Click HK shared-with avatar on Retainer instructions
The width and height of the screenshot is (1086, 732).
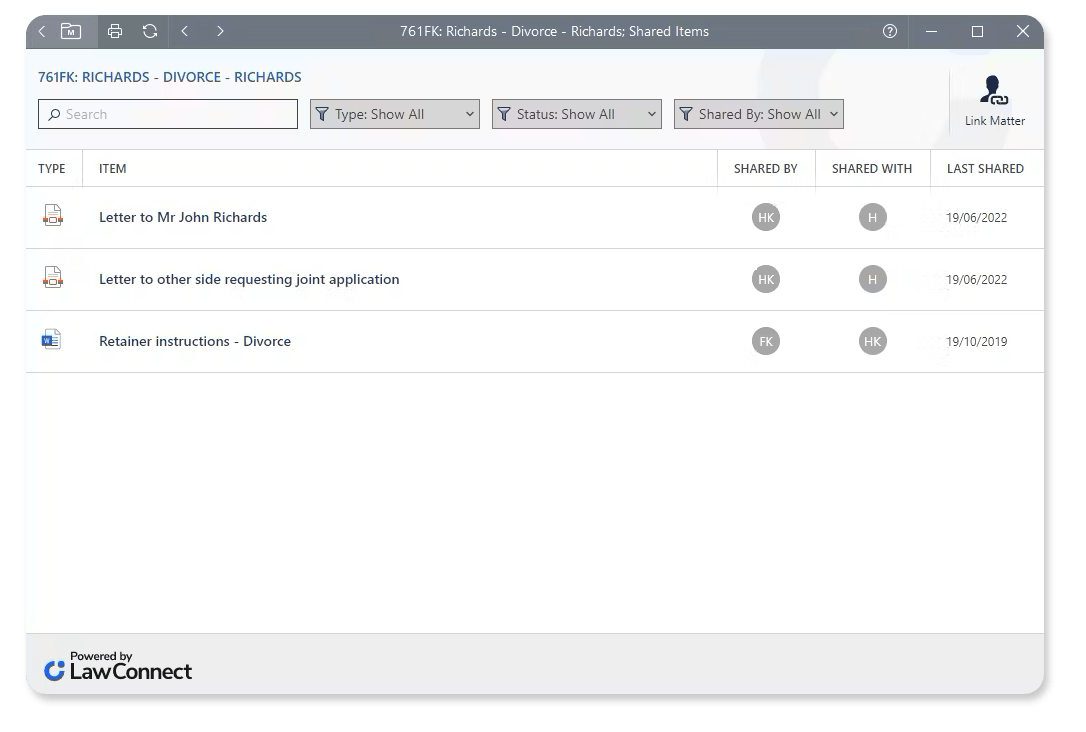(x=873, y=341)
